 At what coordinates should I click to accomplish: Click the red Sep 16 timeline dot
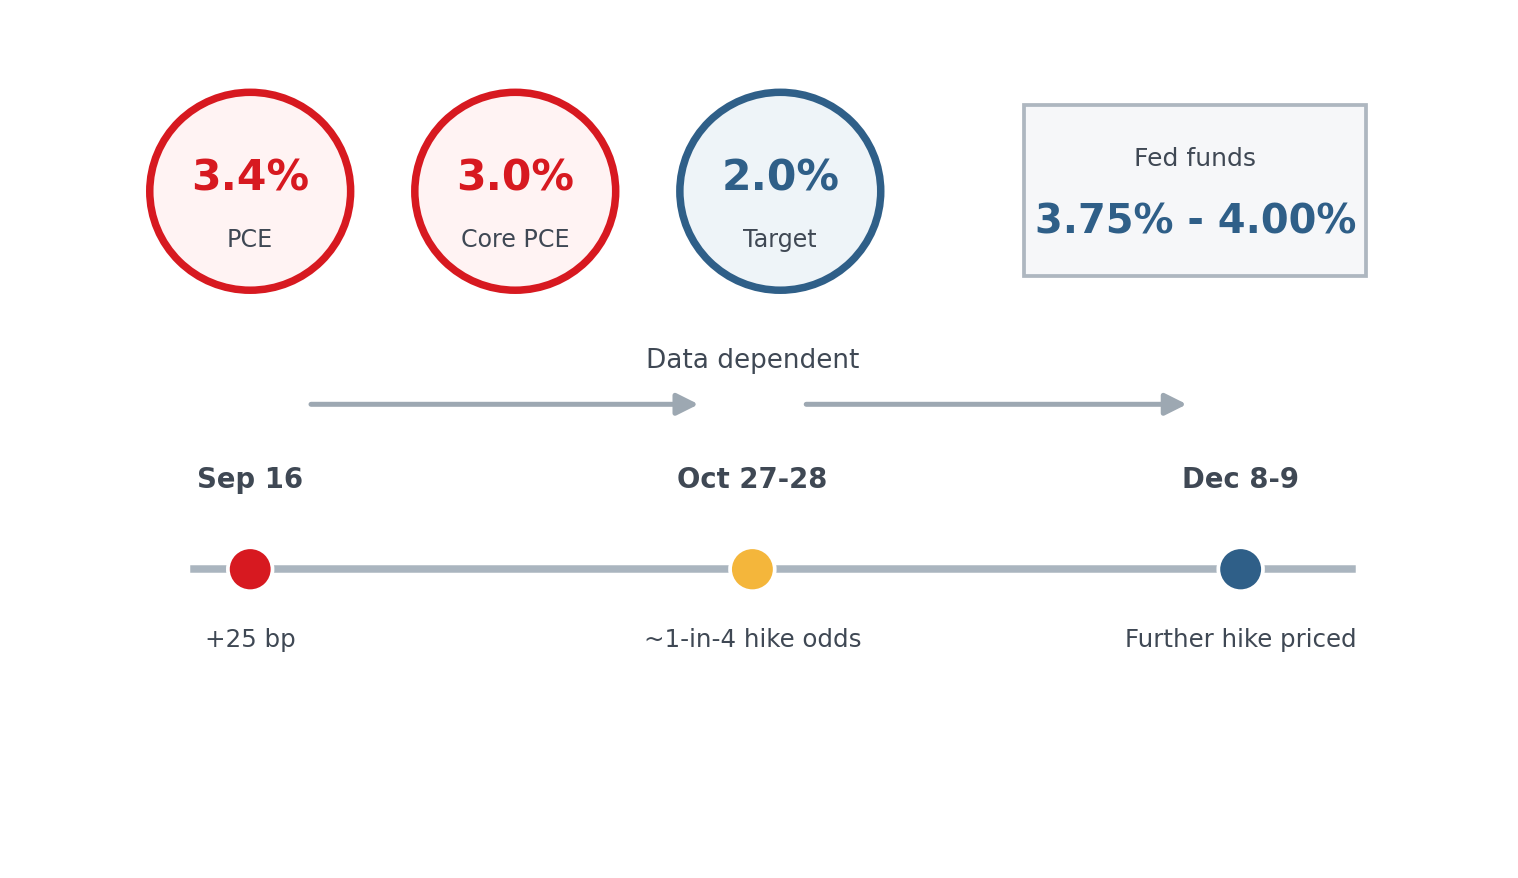click(x=250, y=569)
